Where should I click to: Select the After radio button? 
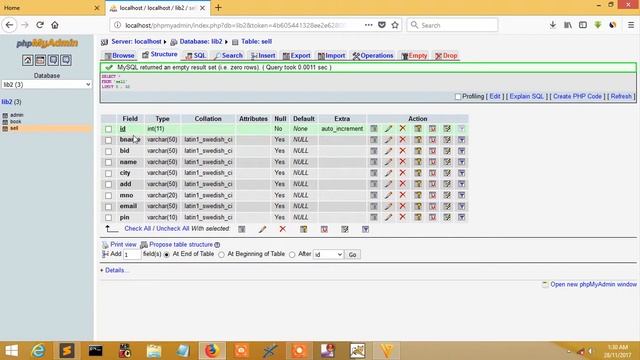point(292,255)
